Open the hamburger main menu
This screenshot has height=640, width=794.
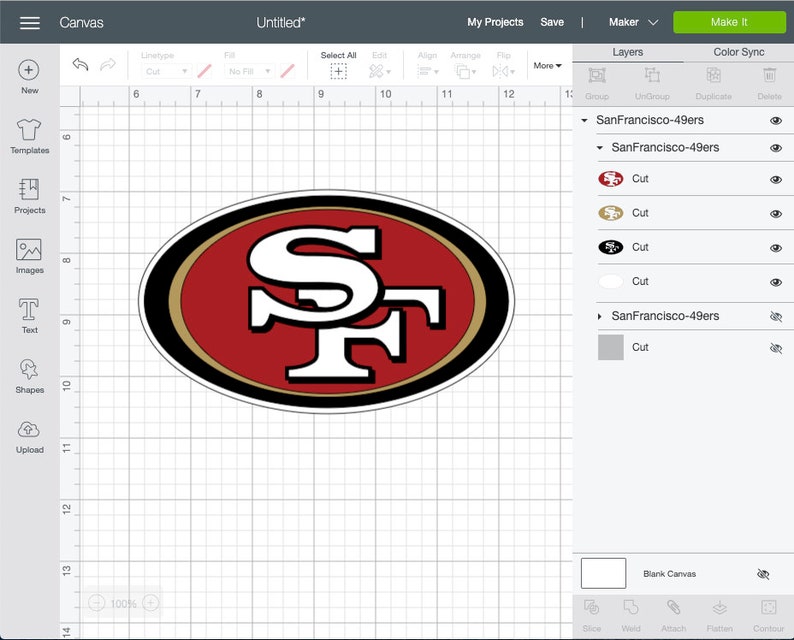30,23
